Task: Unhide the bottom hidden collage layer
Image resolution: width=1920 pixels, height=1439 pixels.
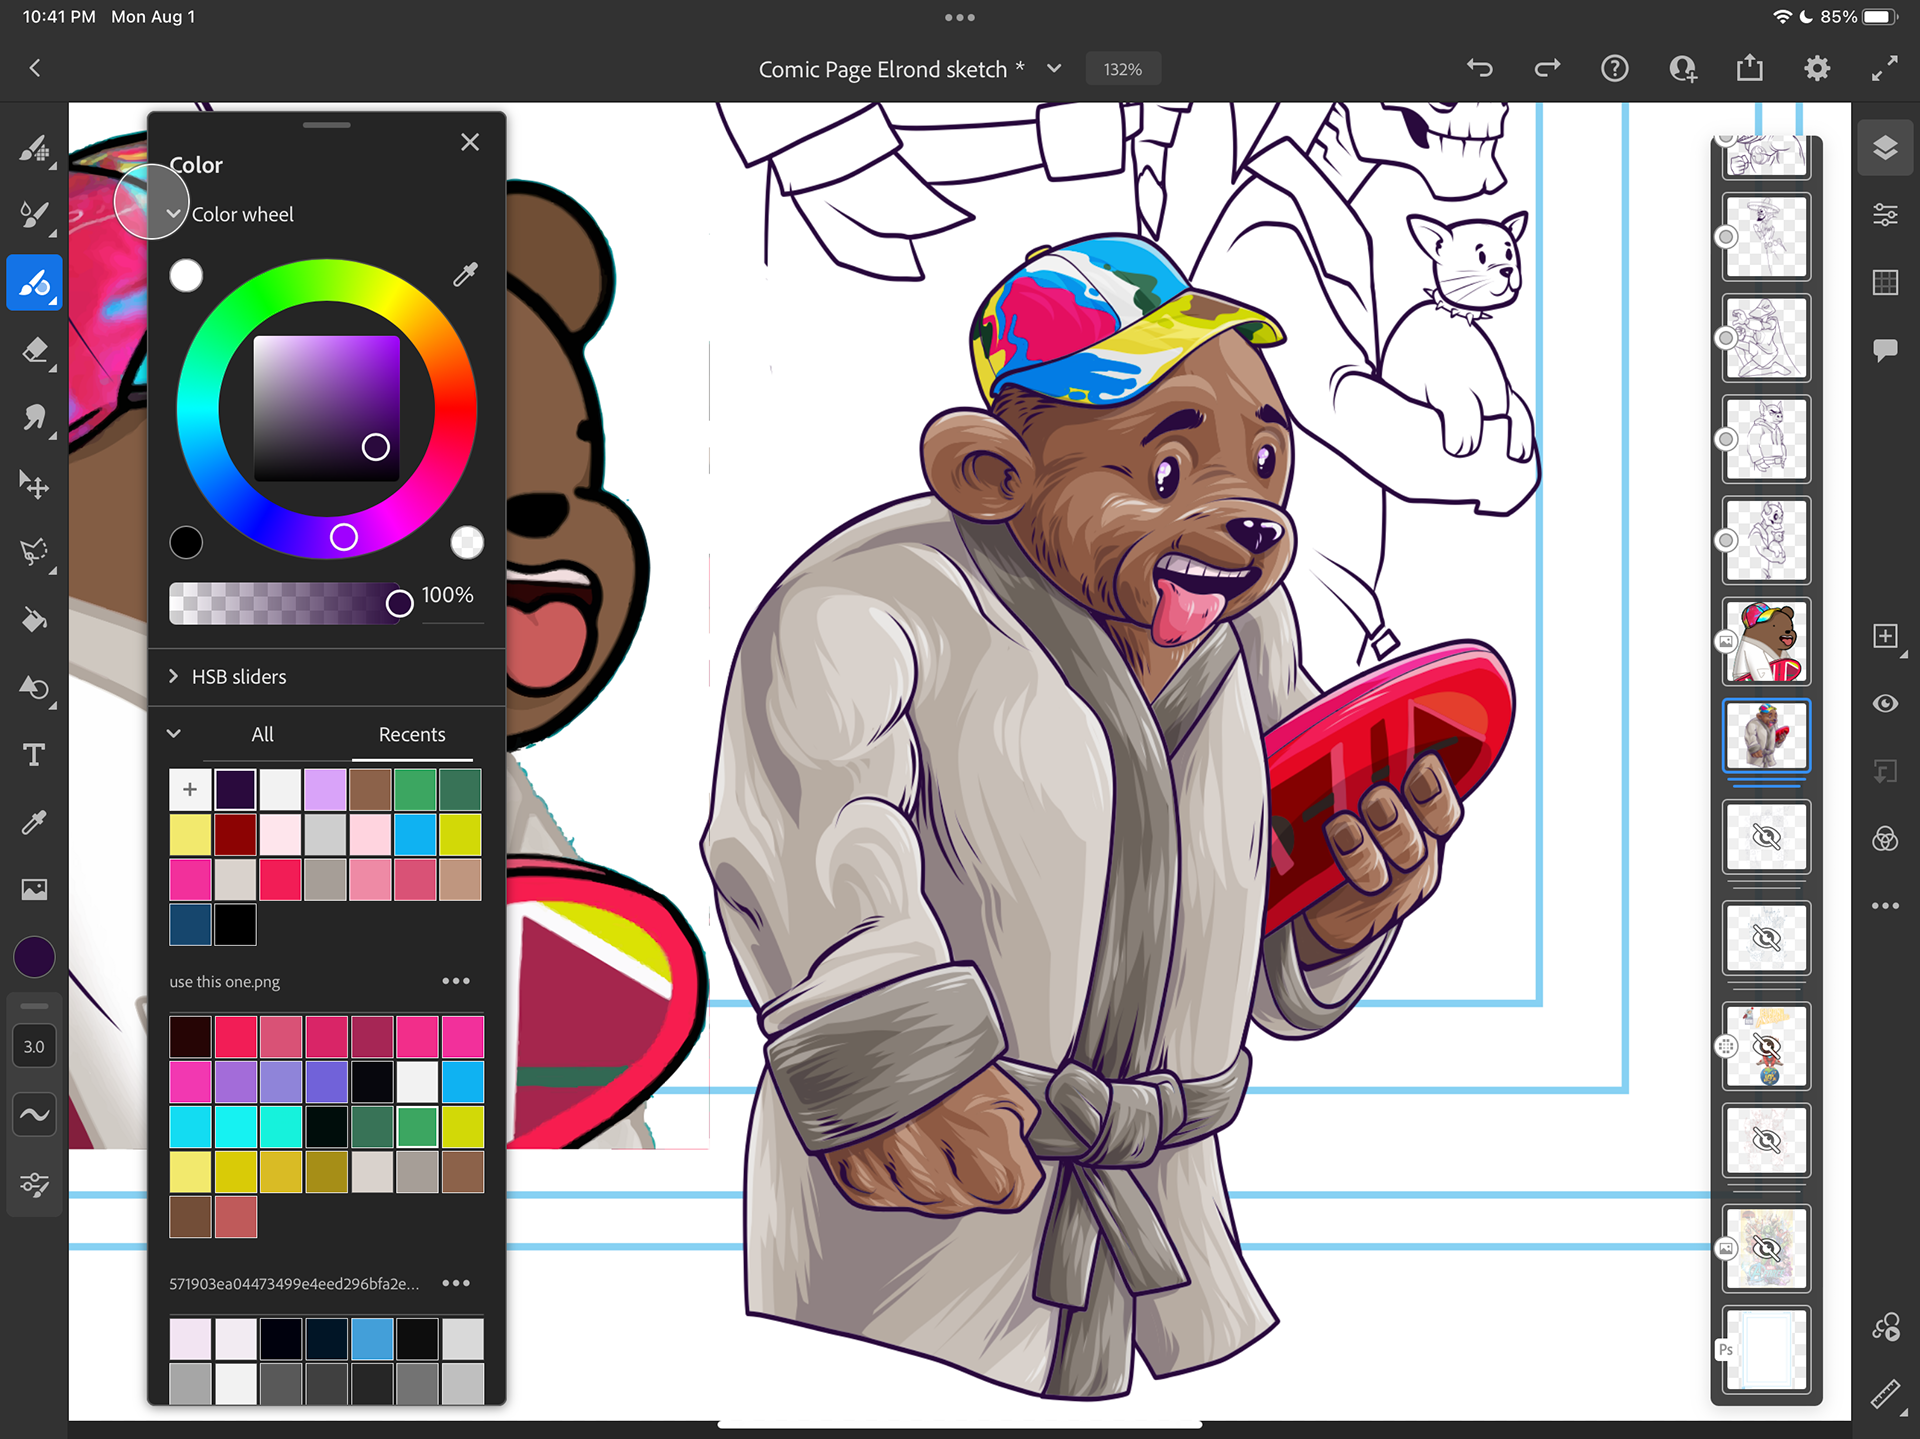Action: tap(1766, 1248)
